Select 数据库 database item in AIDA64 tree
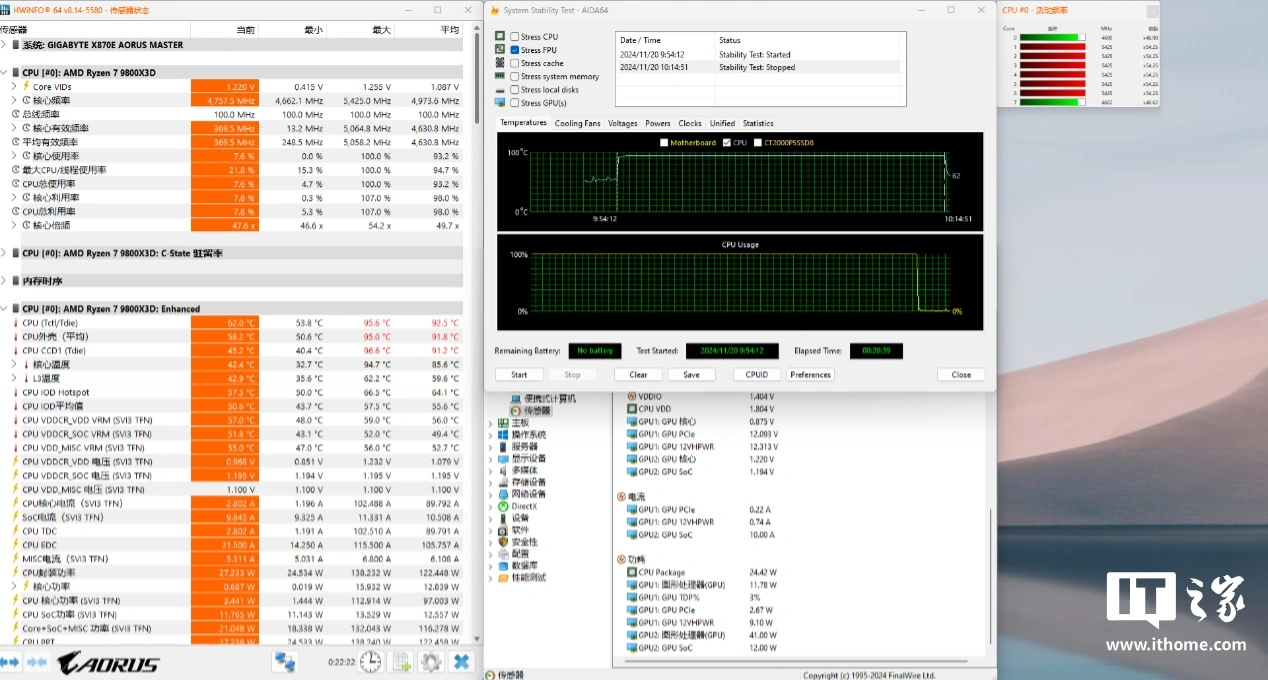This screenshot has height=680, width=1268. click(x=517, y=565)
